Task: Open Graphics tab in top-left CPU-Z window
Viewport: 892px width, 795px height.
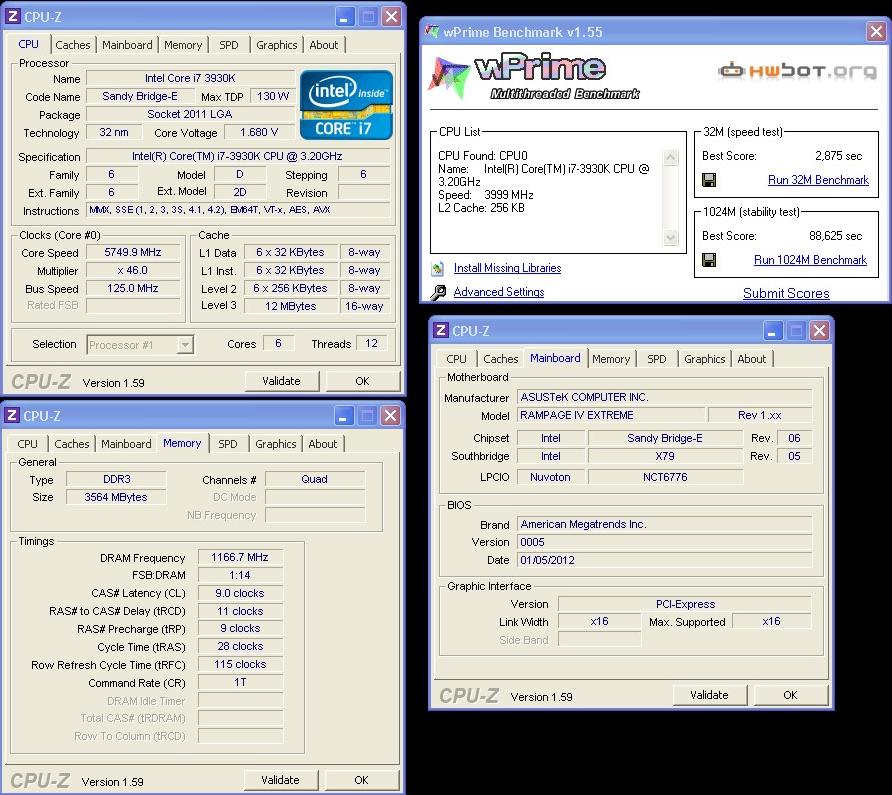Action: point(276,45)
